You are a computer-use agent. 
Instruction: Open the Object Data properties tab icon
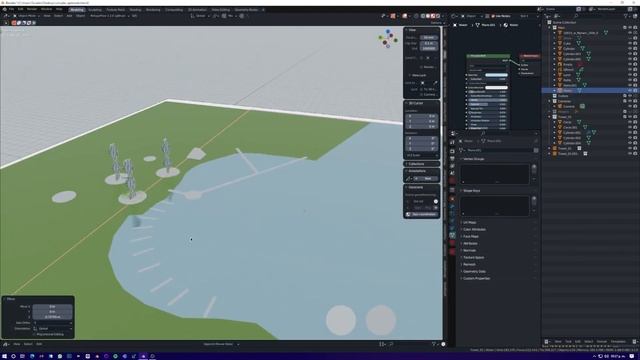click(x=452, y=236)
